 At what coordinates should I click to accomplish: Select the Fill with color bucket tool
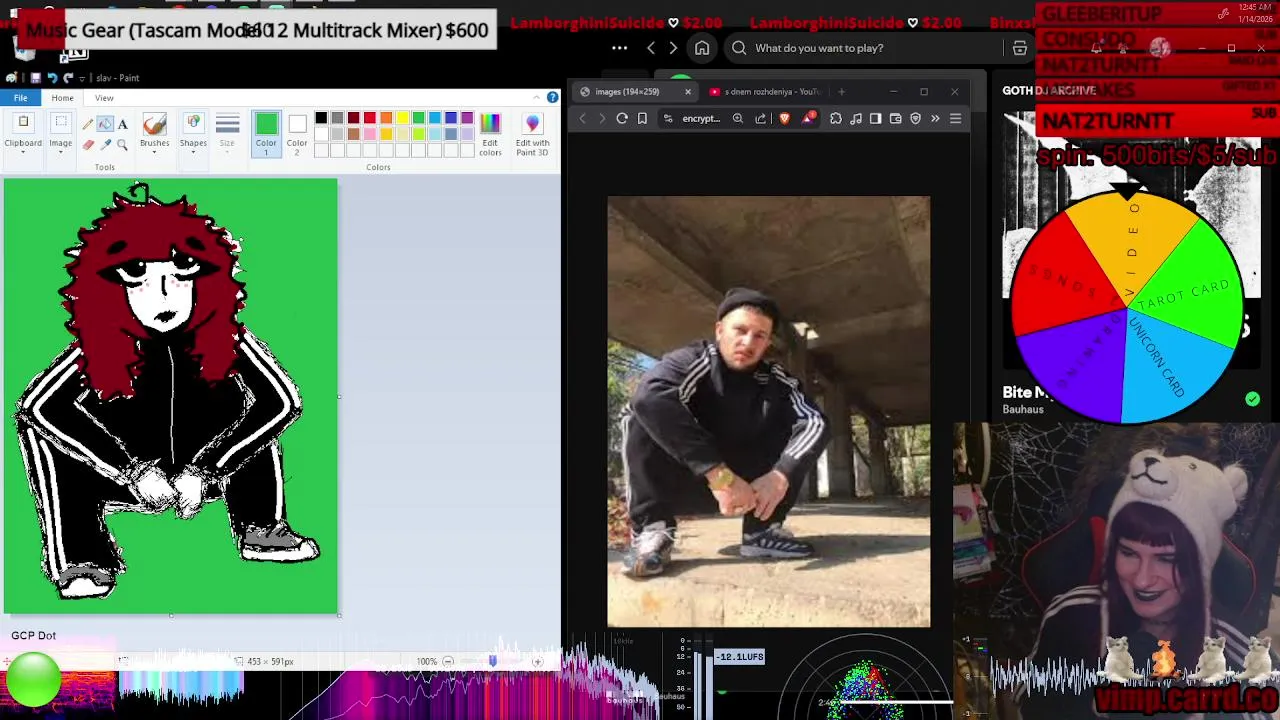(105, 124)
